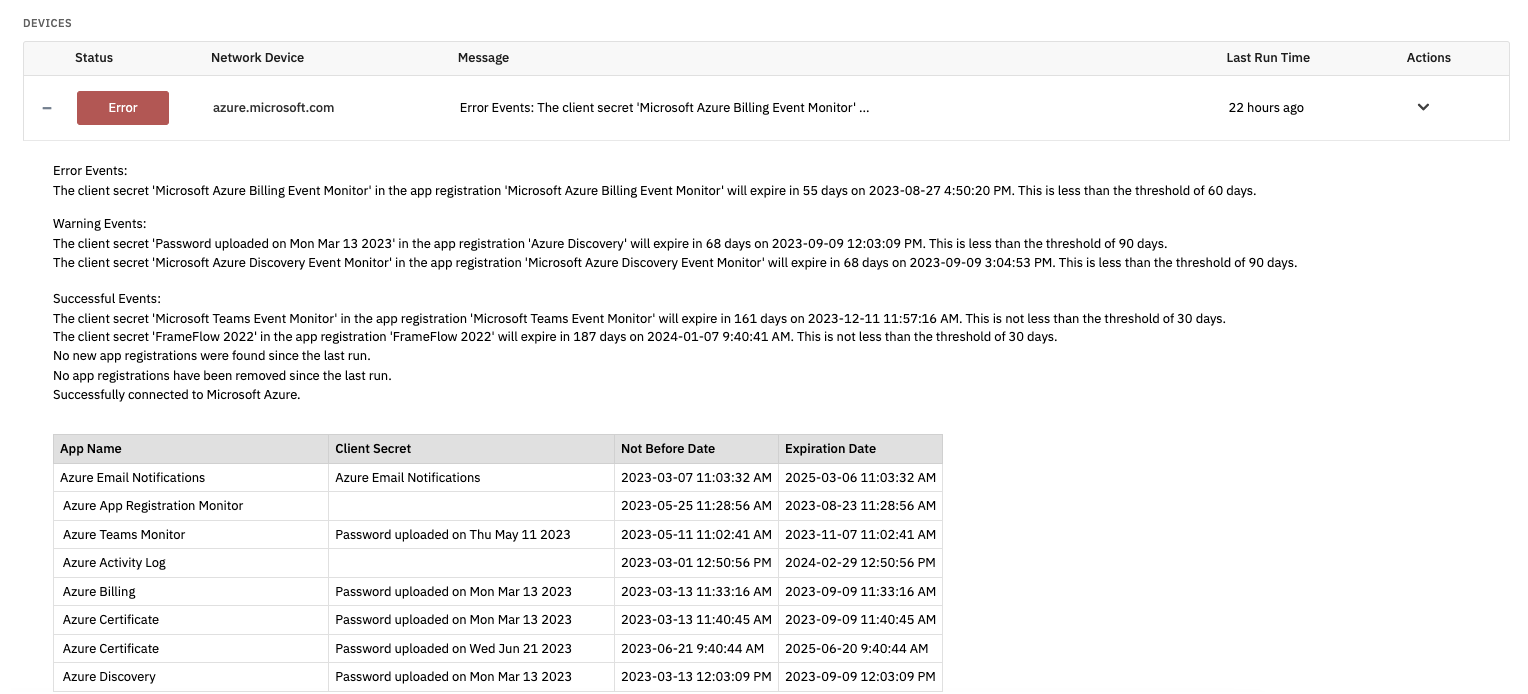This screenshot has width=1528, height=694.
Task: Click the Status column header
Action: (x=94, y=58)
